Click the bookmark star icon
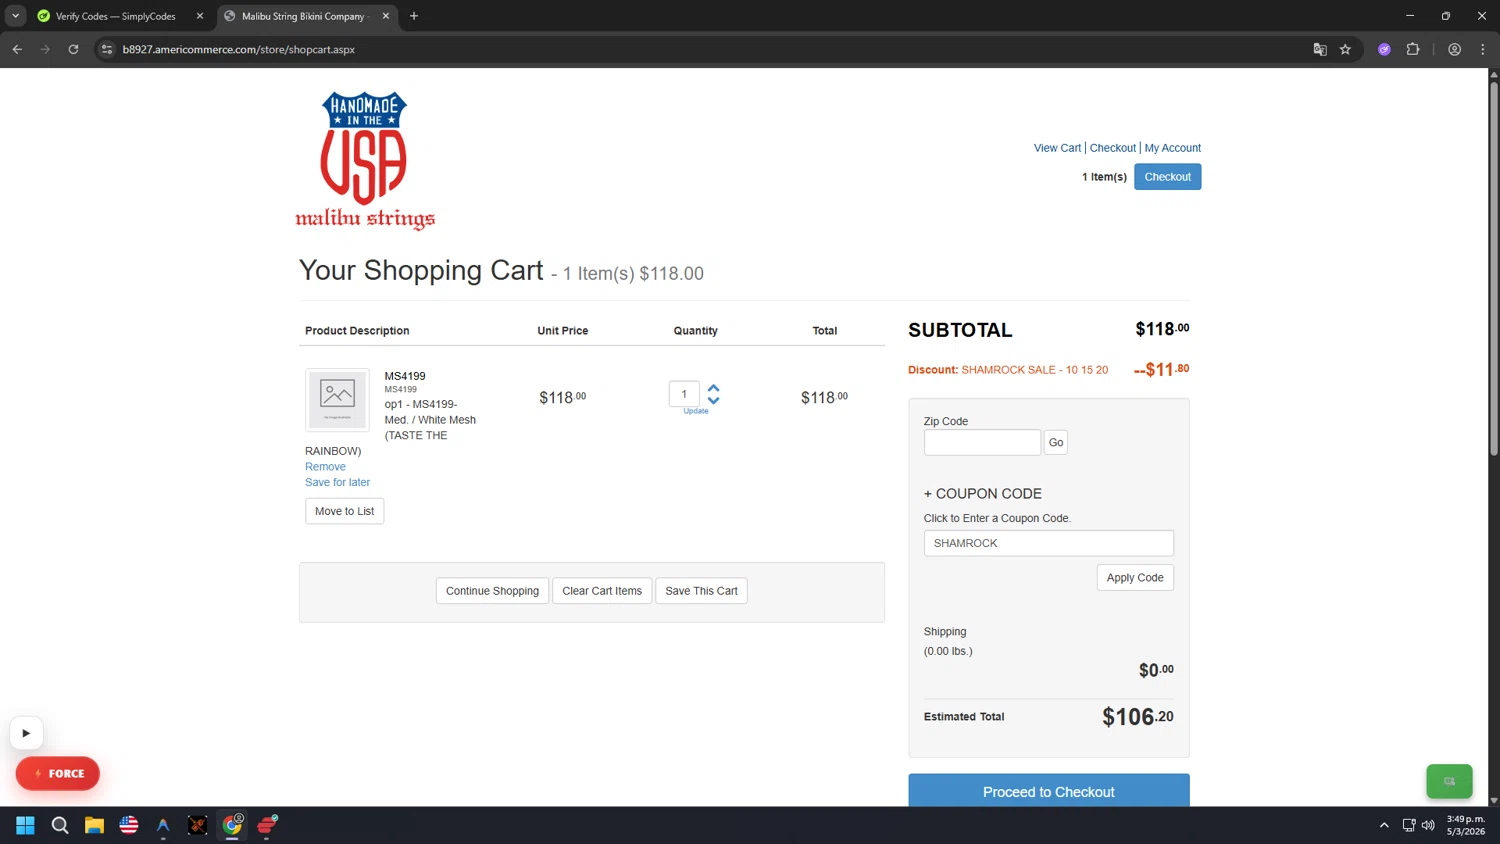 [x=1345, y=49]
